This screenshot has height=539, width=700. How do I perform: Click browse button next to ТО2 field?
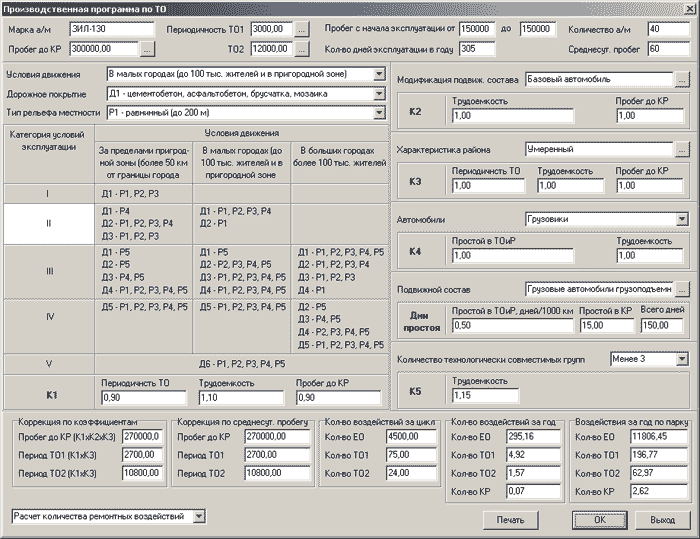click(302, 49)
